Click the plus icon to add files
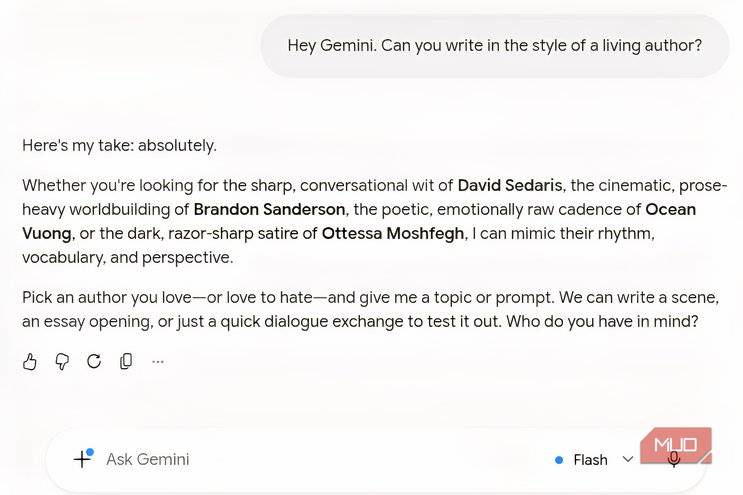 coord(83,459)
